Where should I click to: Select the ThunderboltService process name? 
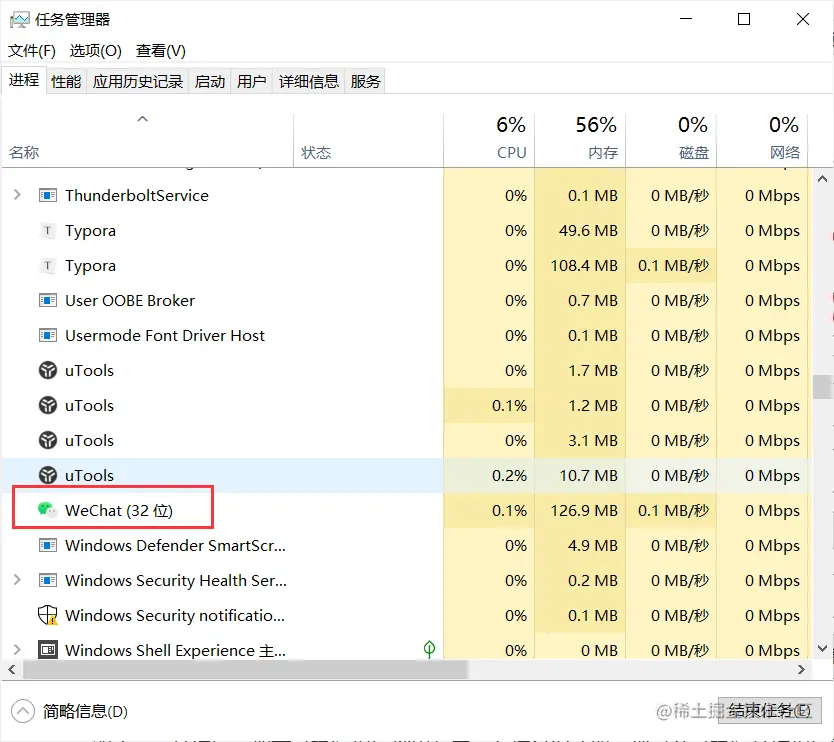[x=137, y=195]
